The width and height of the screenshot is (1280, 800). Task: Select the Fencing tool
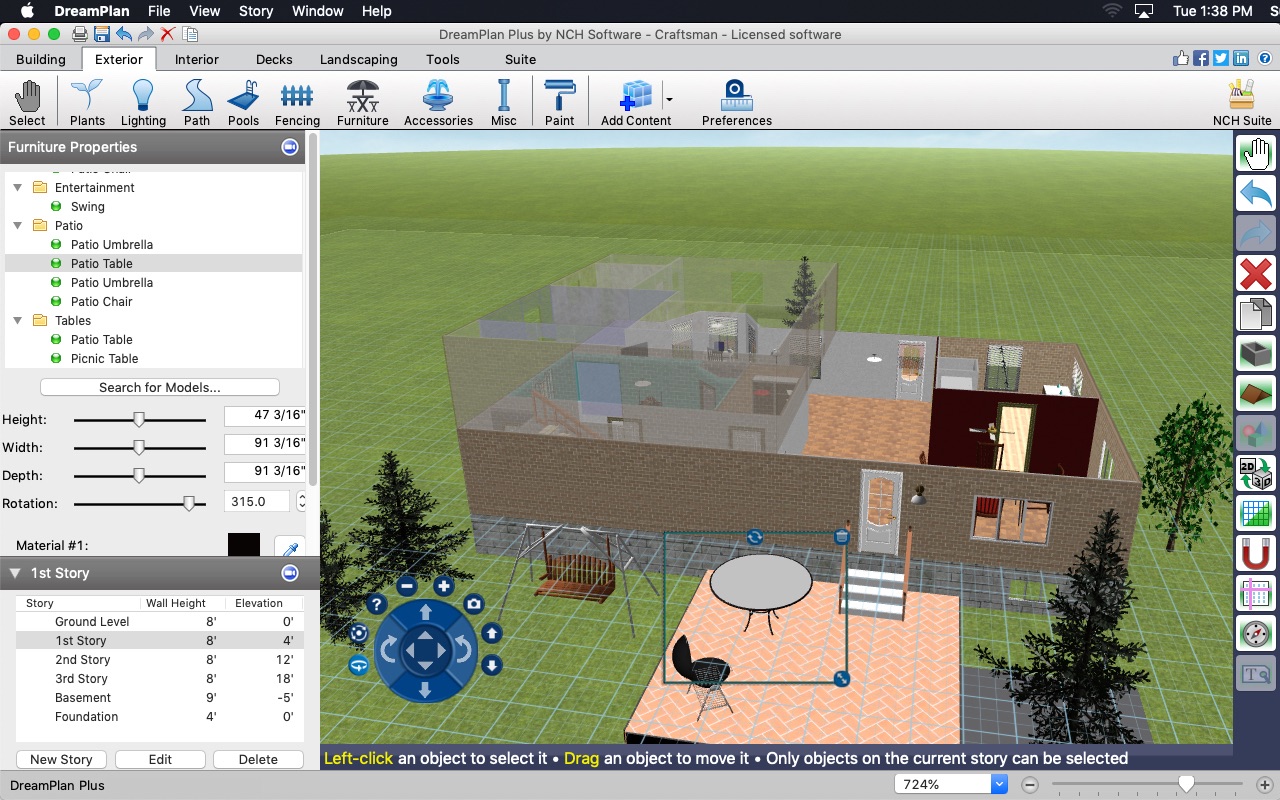pos(297,103)
